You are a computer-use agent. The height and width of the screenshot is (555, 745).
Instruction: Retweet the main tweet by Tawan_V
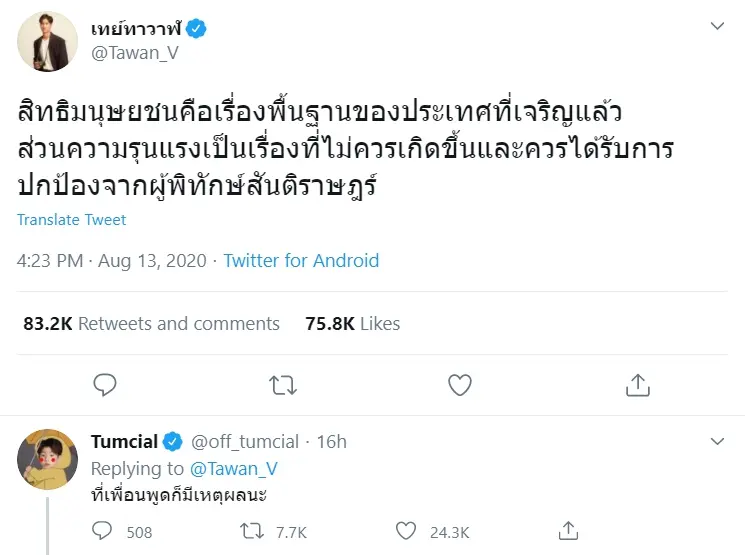pos(283,385)
